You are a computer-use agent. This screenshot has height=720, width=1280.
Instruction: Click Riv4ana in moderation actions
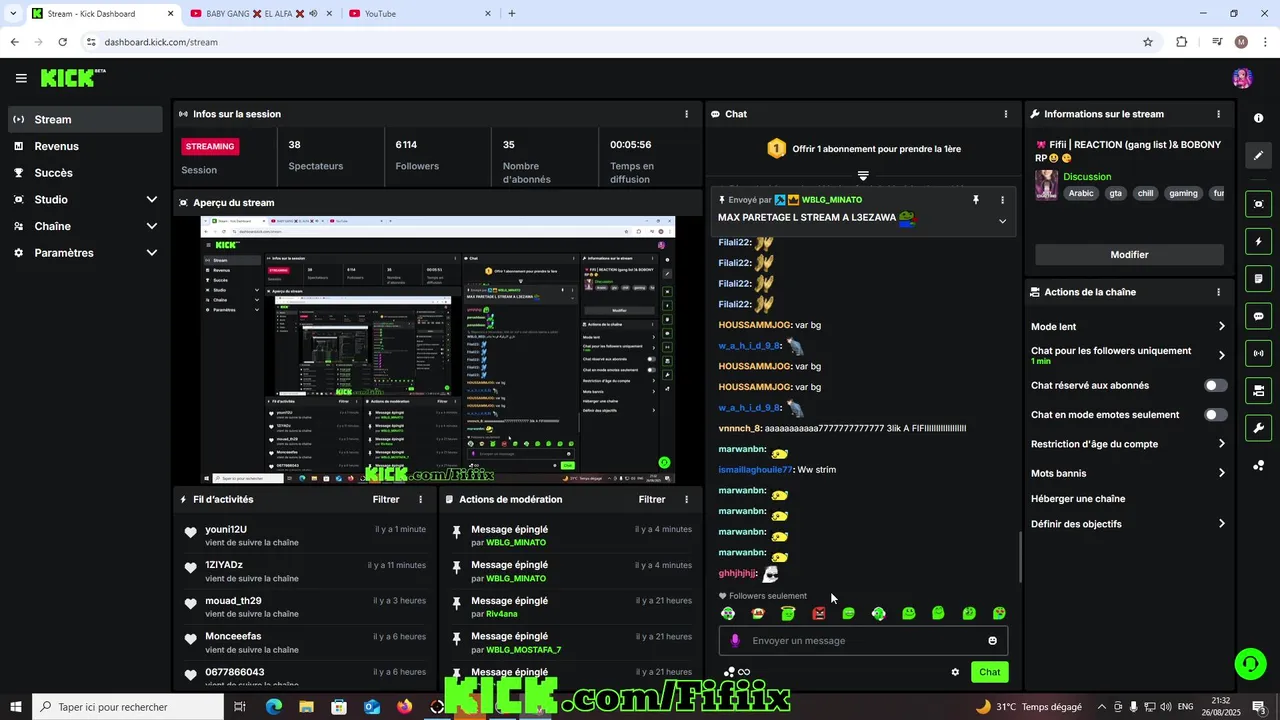click(x=502, y=614)
